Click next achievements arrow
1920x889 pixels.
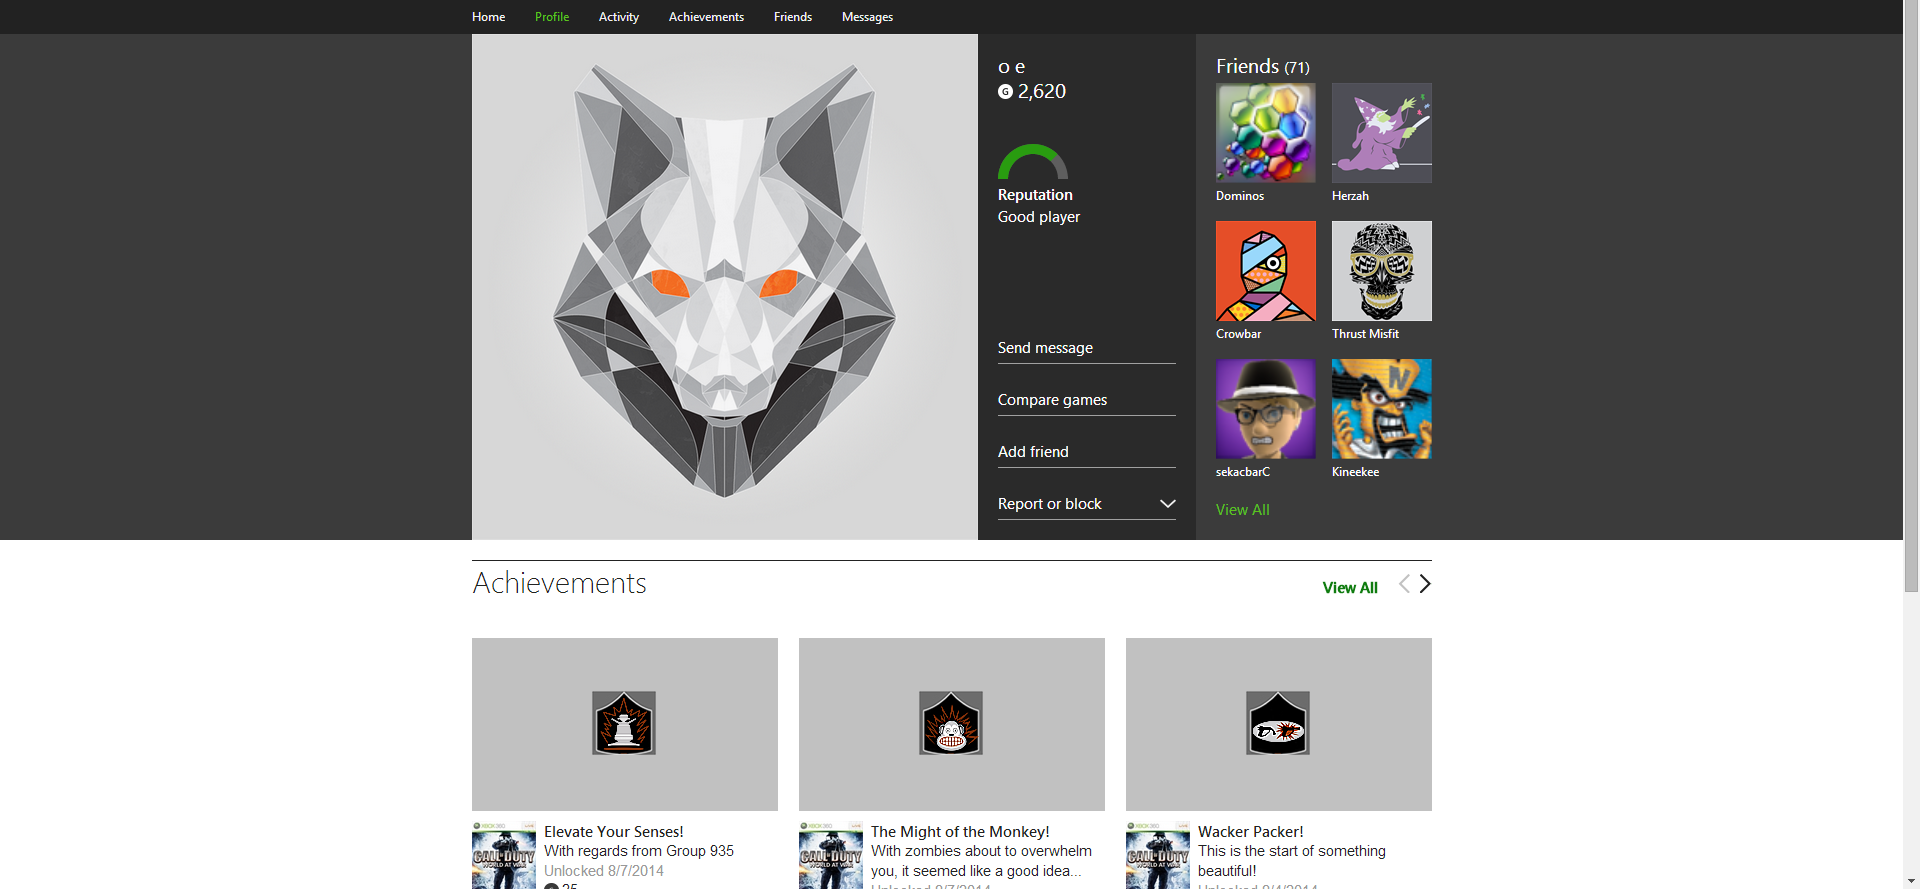click(x=1425, y=584)
